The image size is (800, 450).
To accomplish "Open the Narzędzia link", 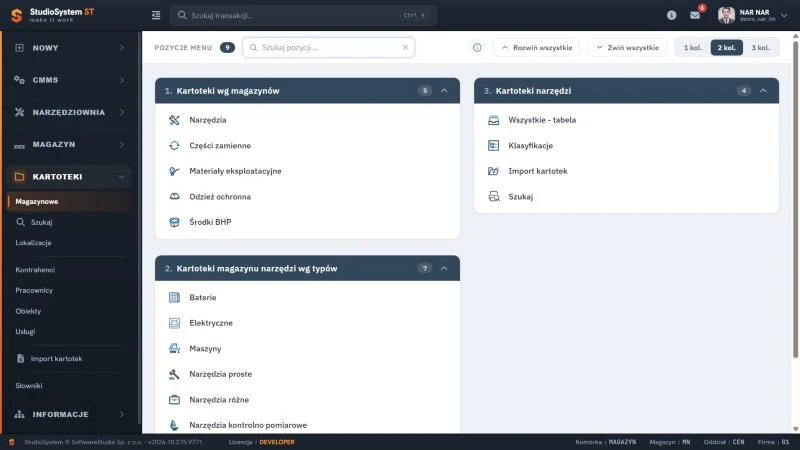I will [208, 120].
